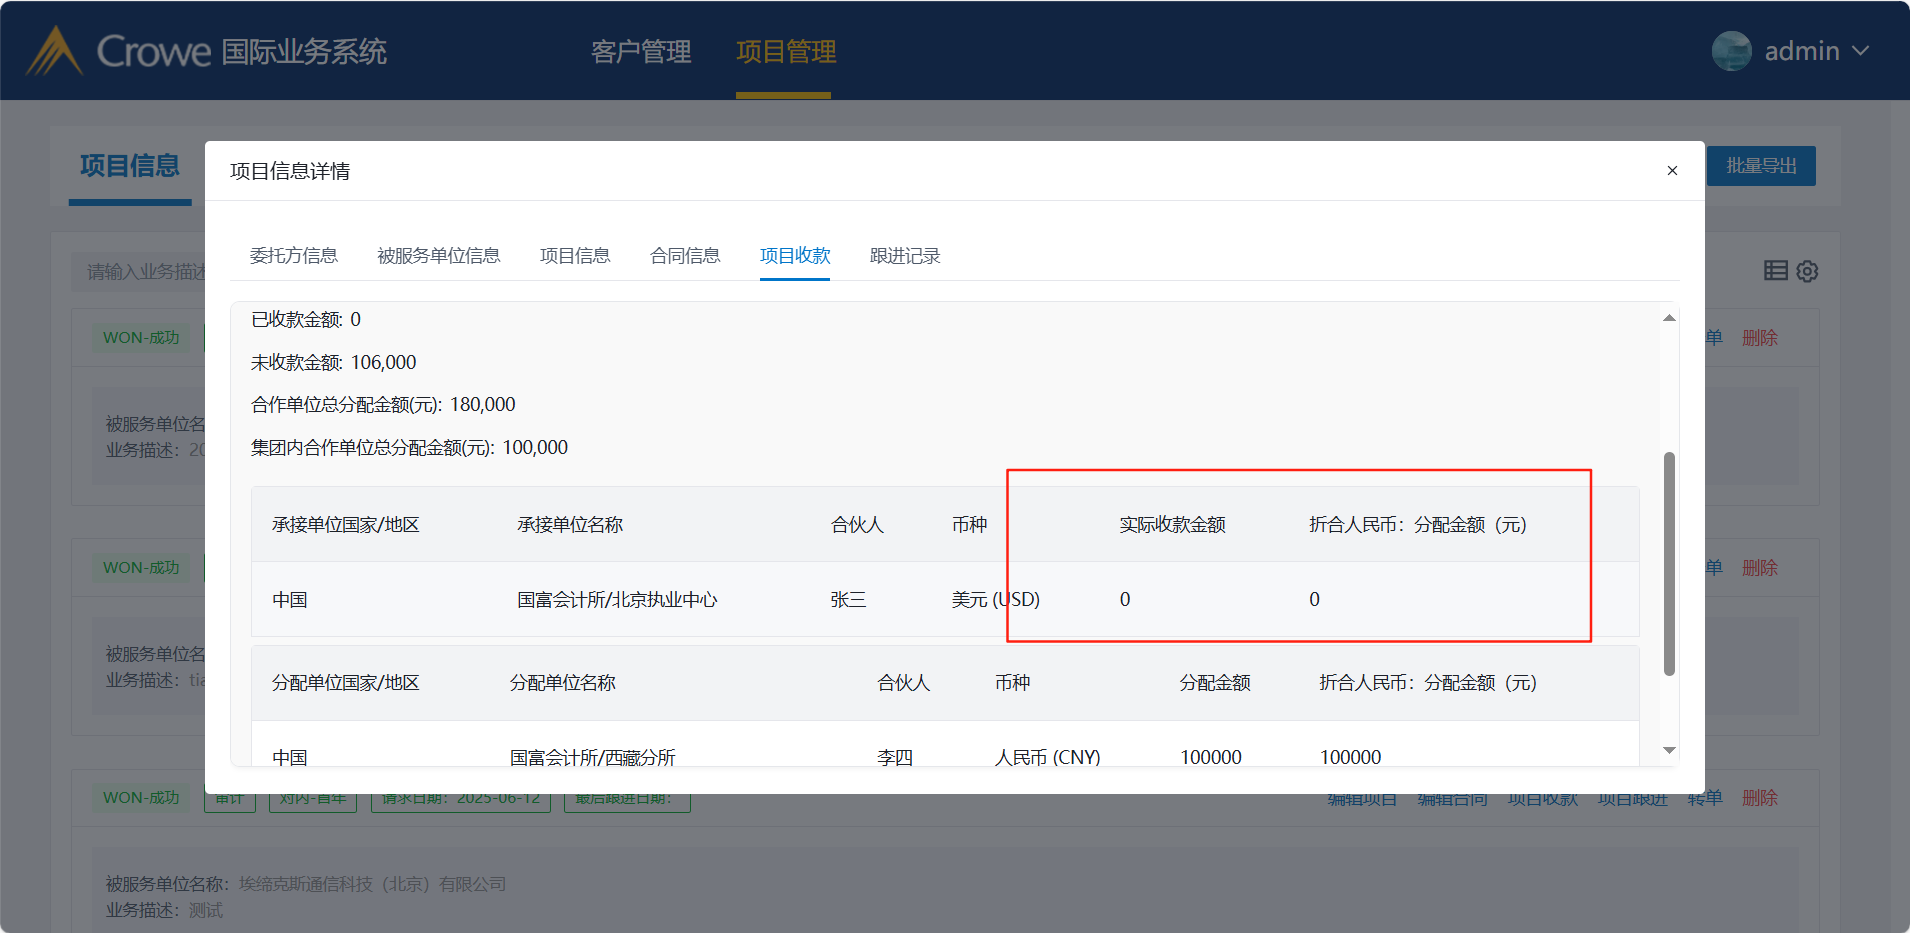The image size is (1910, 933).
Task: Click the 批量导出 button
Action: (x=1761, y=166)
